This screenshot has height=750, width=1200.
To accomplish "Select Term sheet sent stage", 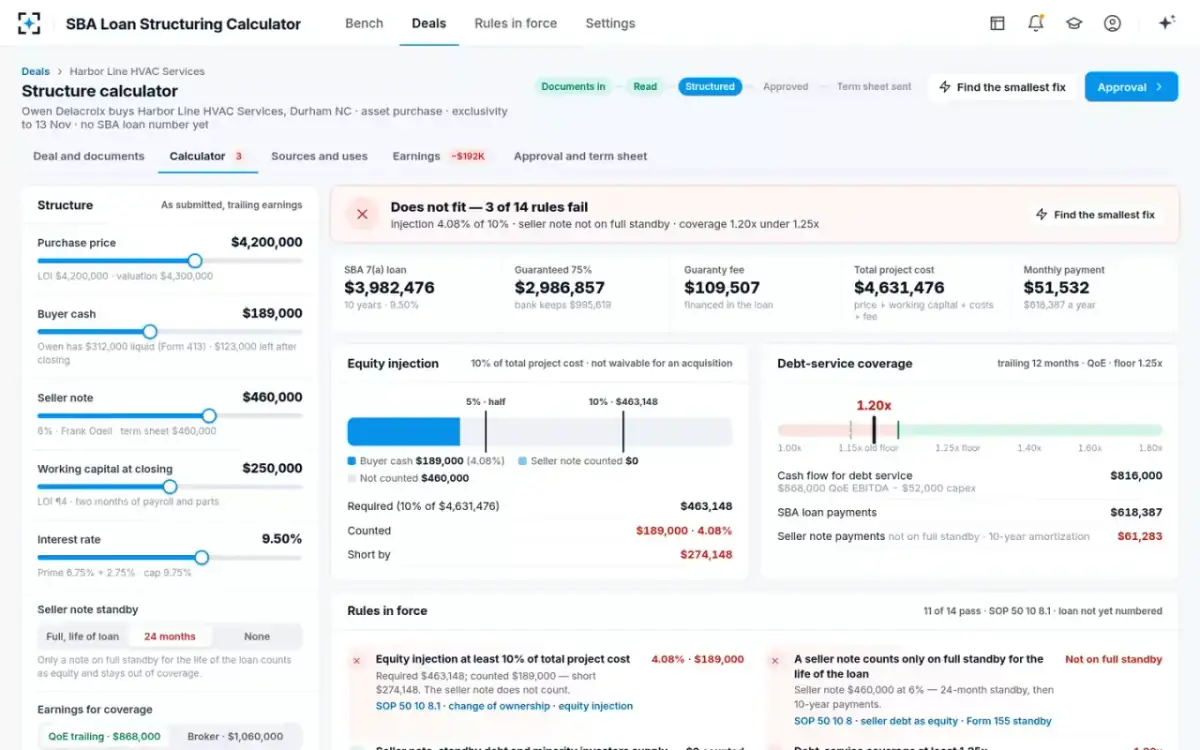I will point(874,86).
